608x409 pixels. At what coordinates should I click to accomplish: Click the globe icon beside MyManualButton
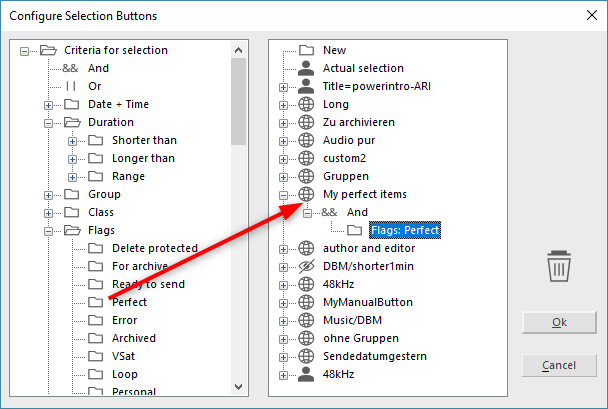click(x=307, y=302)
